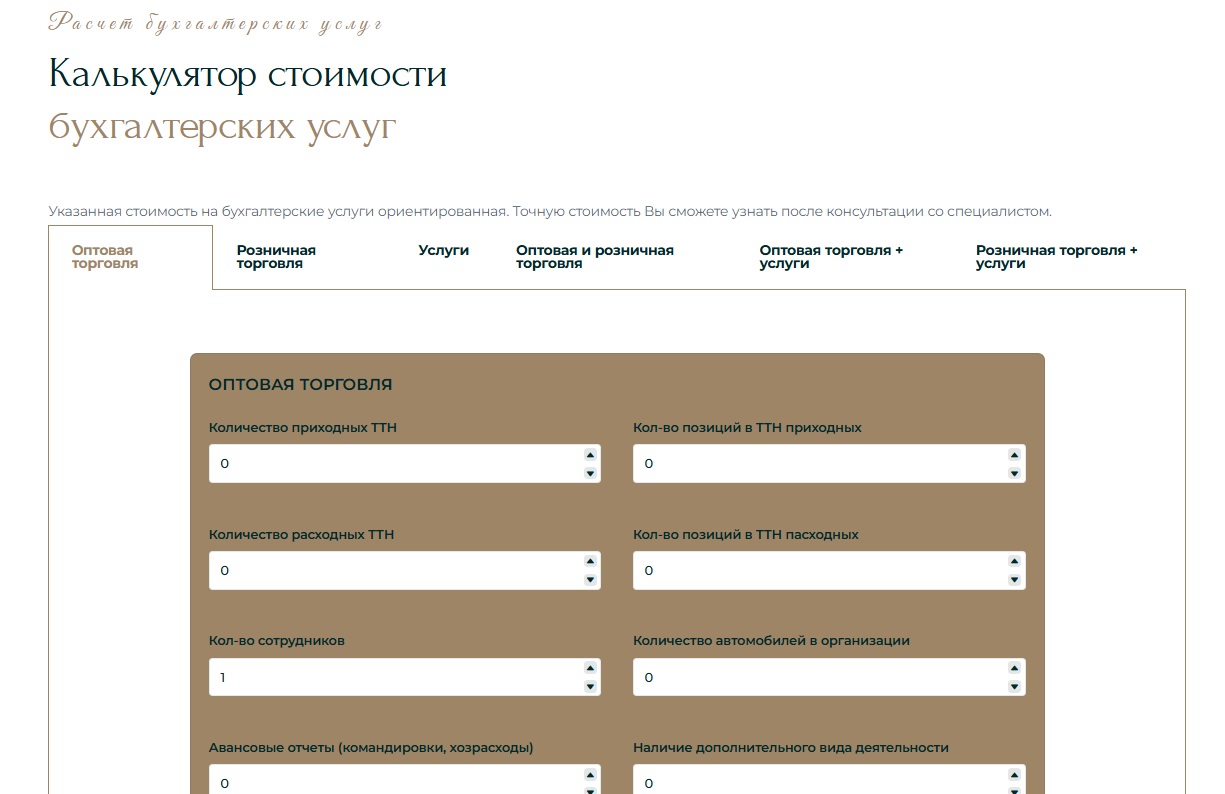Viewport: 1225px width, 794px height.
Task: Decrease Кол-во позиций в ТТН пасходных
Action: [x=1014, y=580]
